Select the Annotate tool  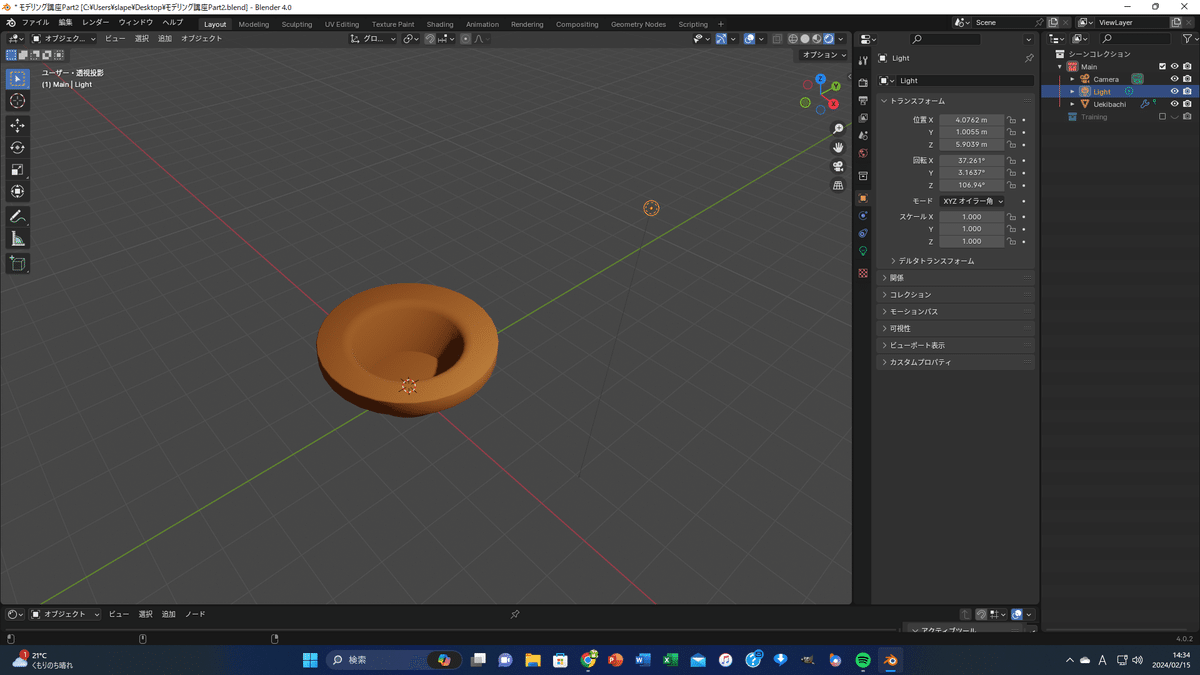pos(17,217)
